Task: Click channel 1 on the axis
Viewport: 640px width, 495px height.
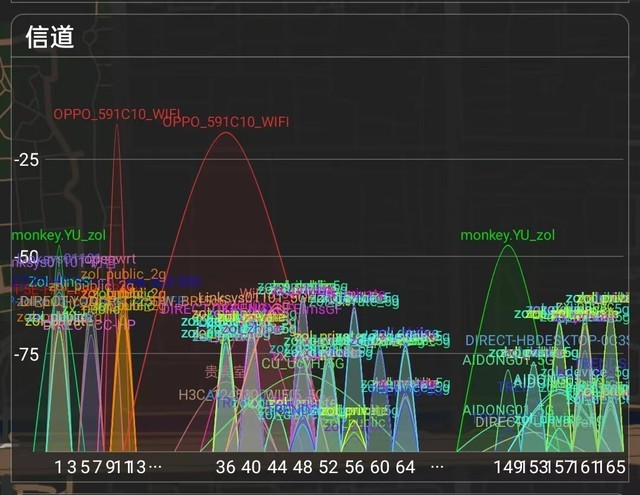Action: 59,467
